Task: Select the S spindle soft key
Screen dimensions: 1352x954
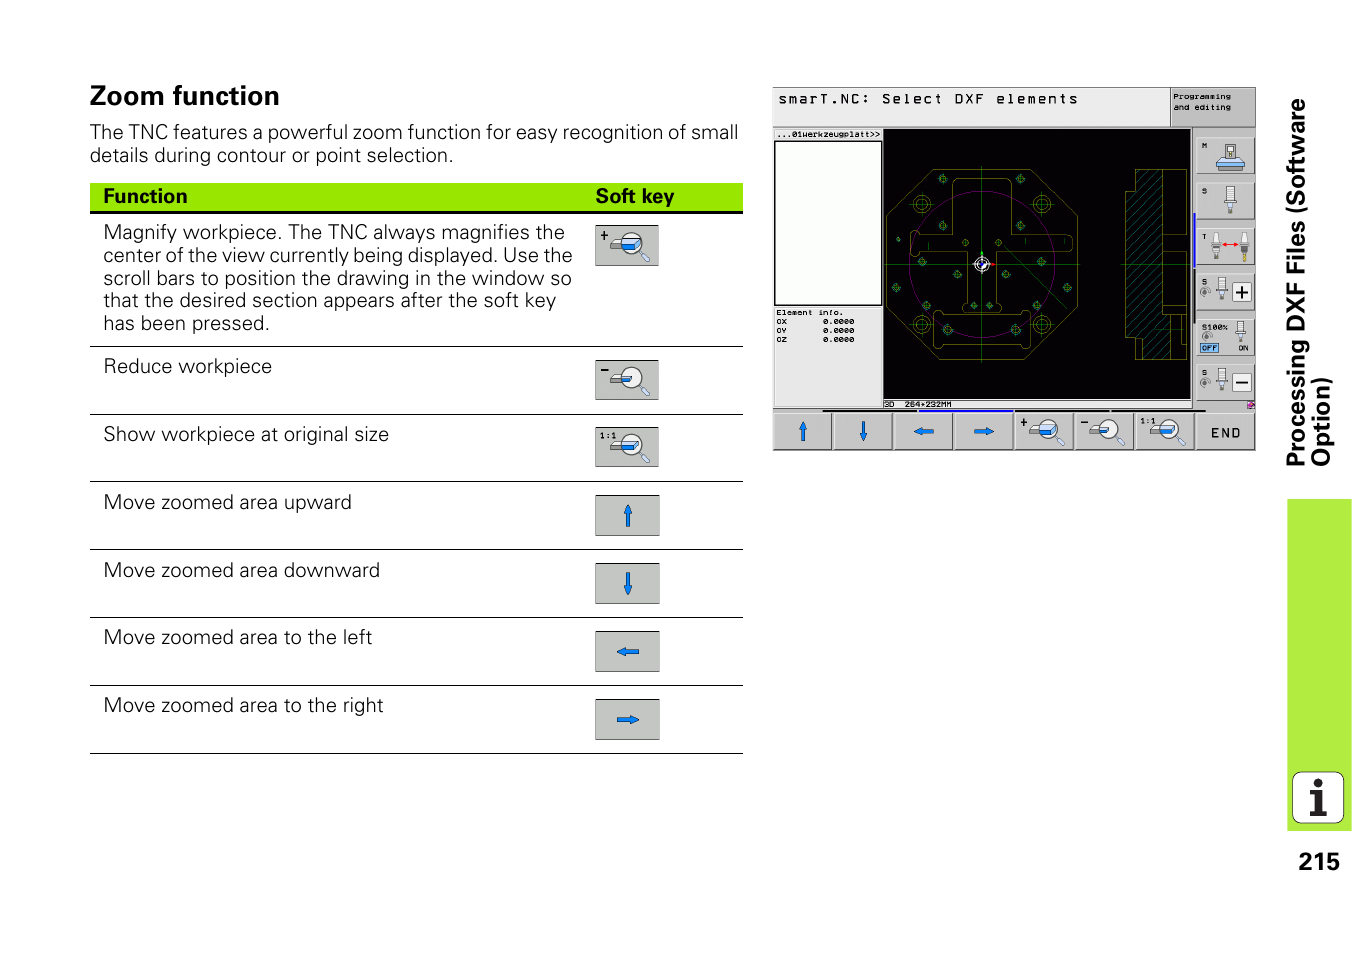Action: [x=1226, y=200]
